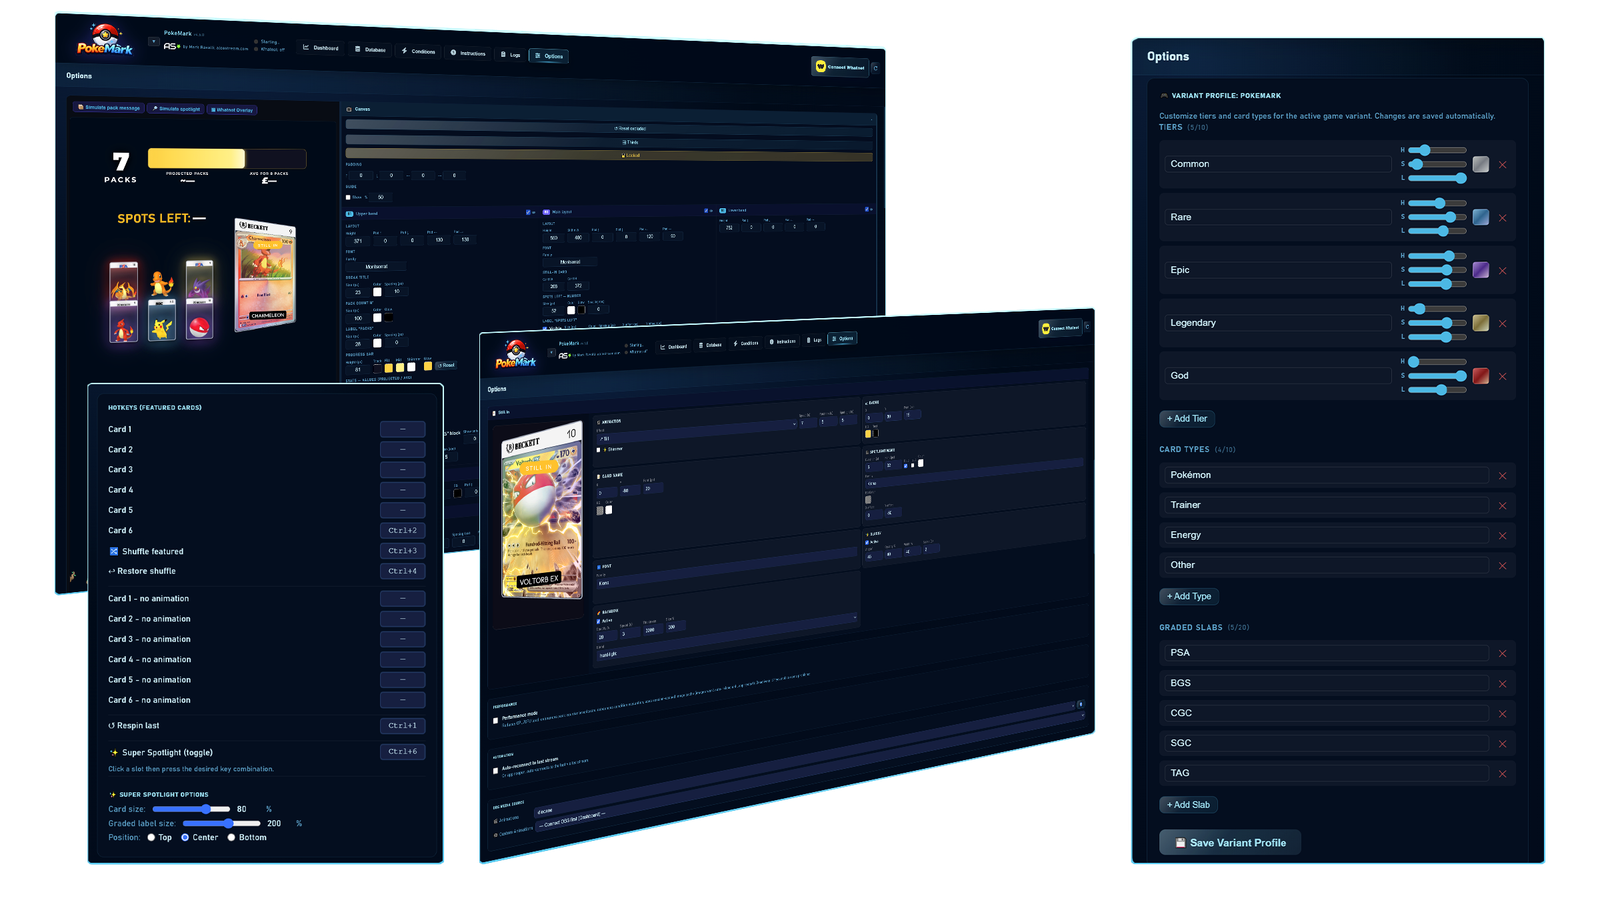Toggle the Show guide checkbox under Canvas
The height and width of the screenshot is (901, 1600).
pos(348,197)
